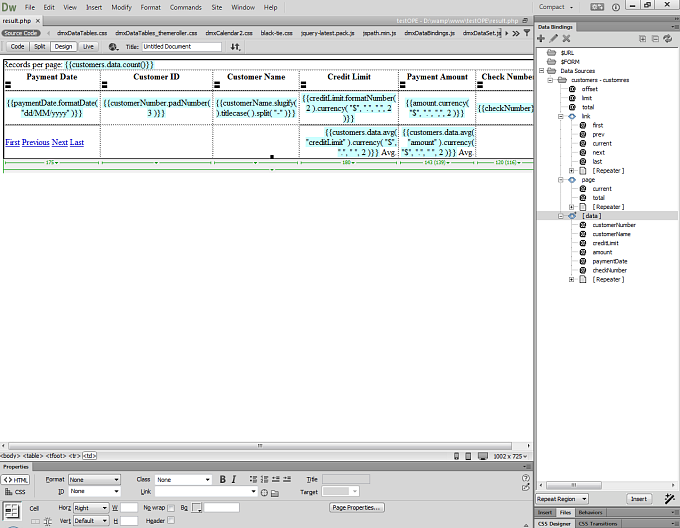Screen dimensions: 680x528
Task: Switch to Code view
Action: pyautogui.click(x=17, y=47)
